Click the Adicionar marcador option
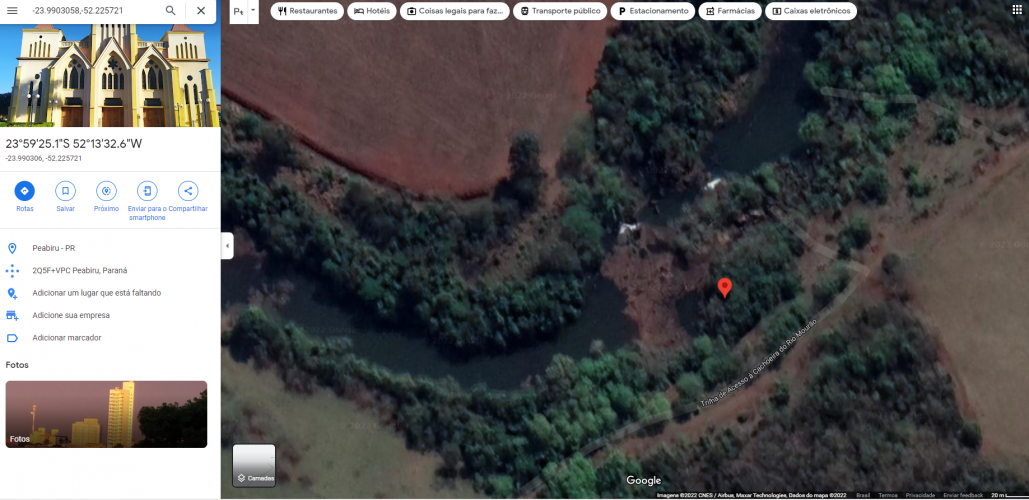 pos(66,338)
